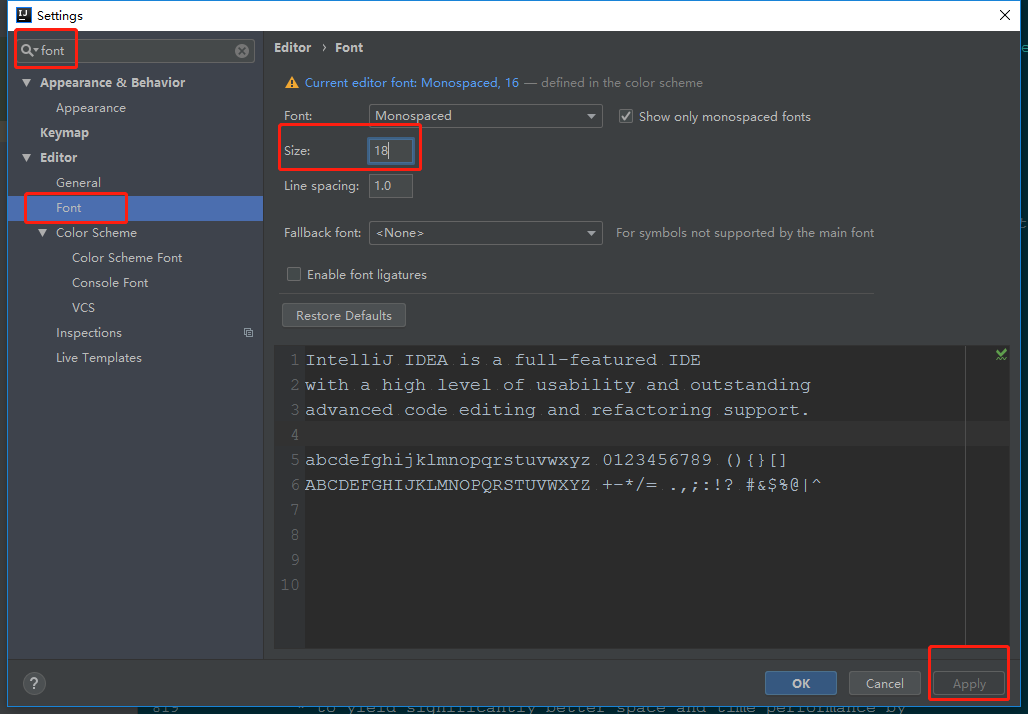Click the Editor breadcrumb
The image size is (1028, 714).
coord(292,47)
